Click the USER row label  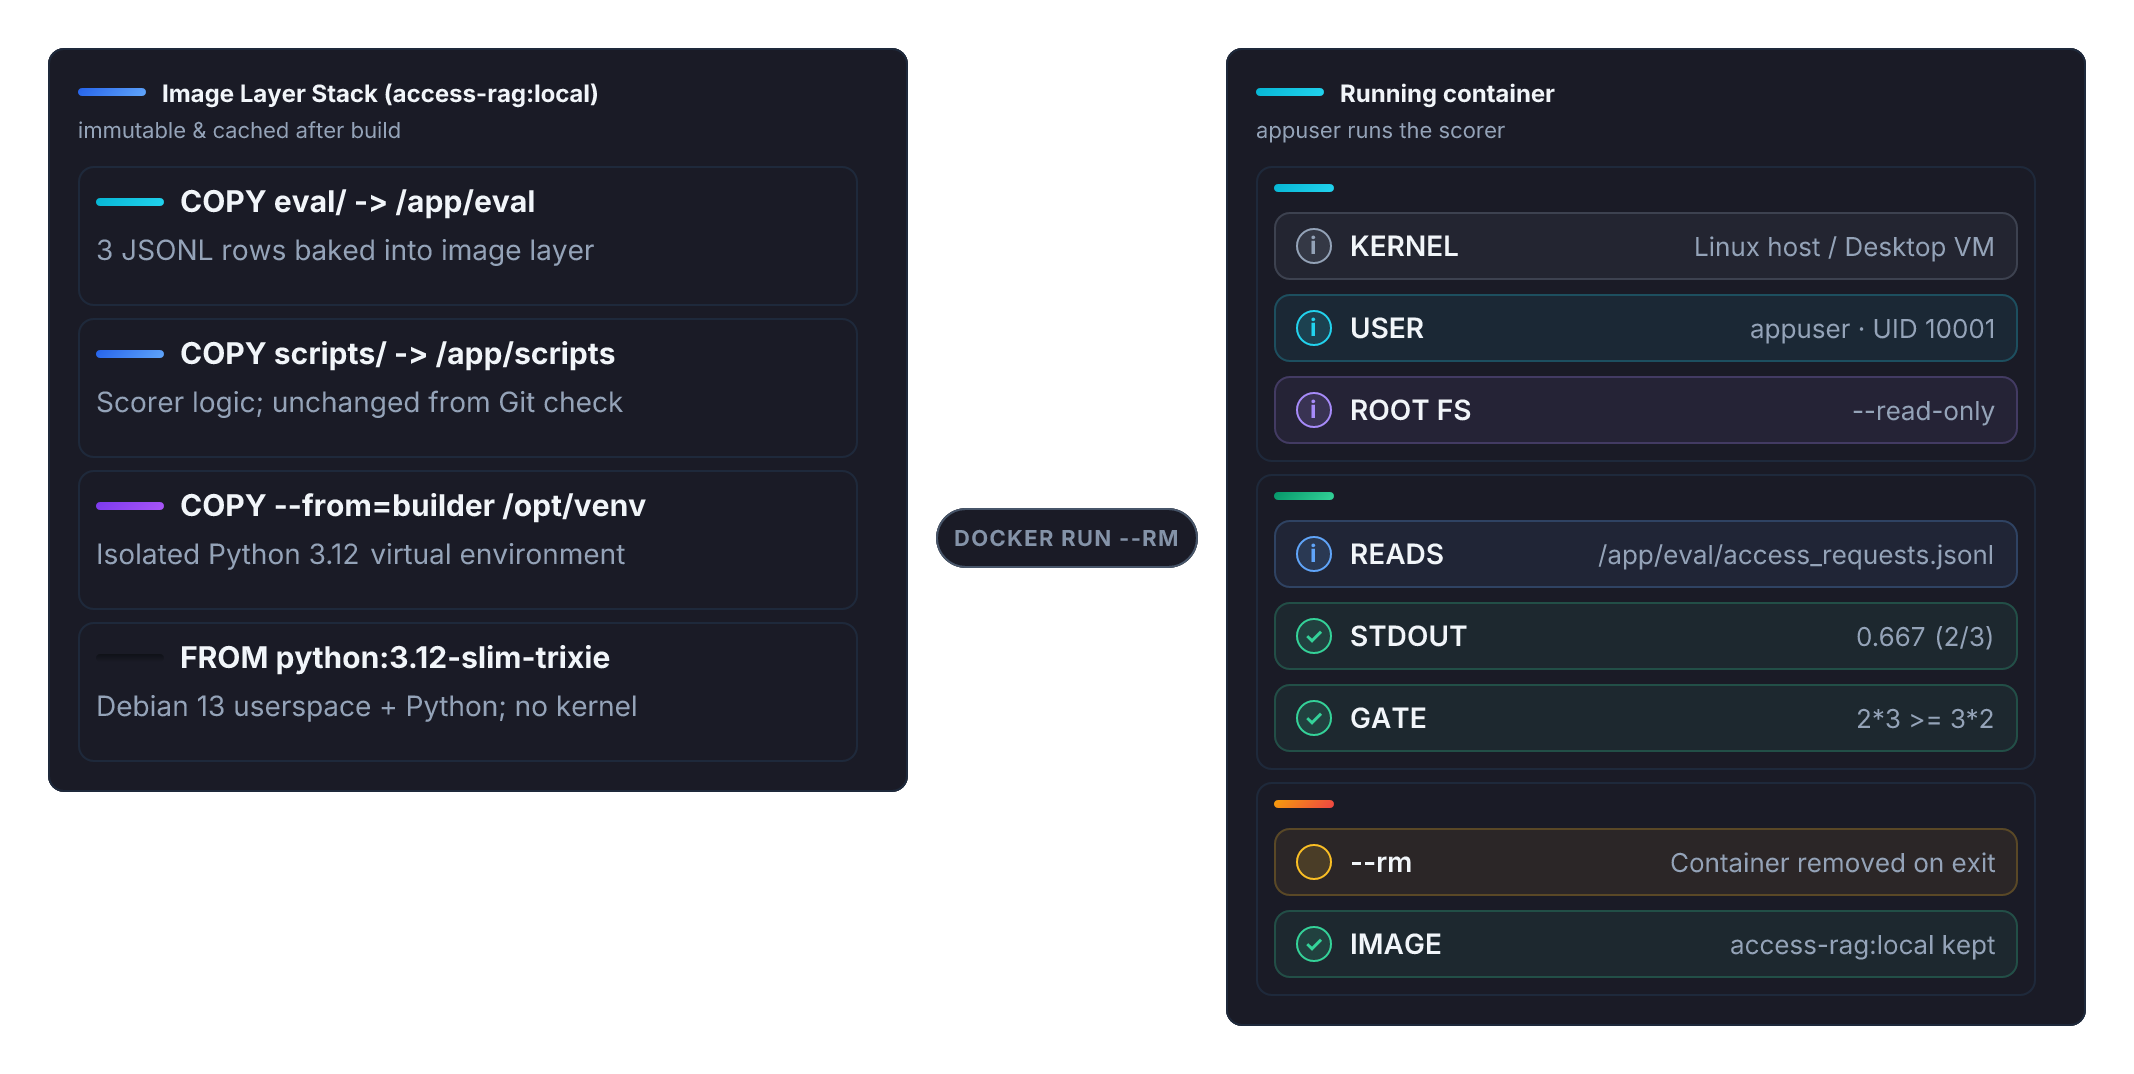[1387, 328]
